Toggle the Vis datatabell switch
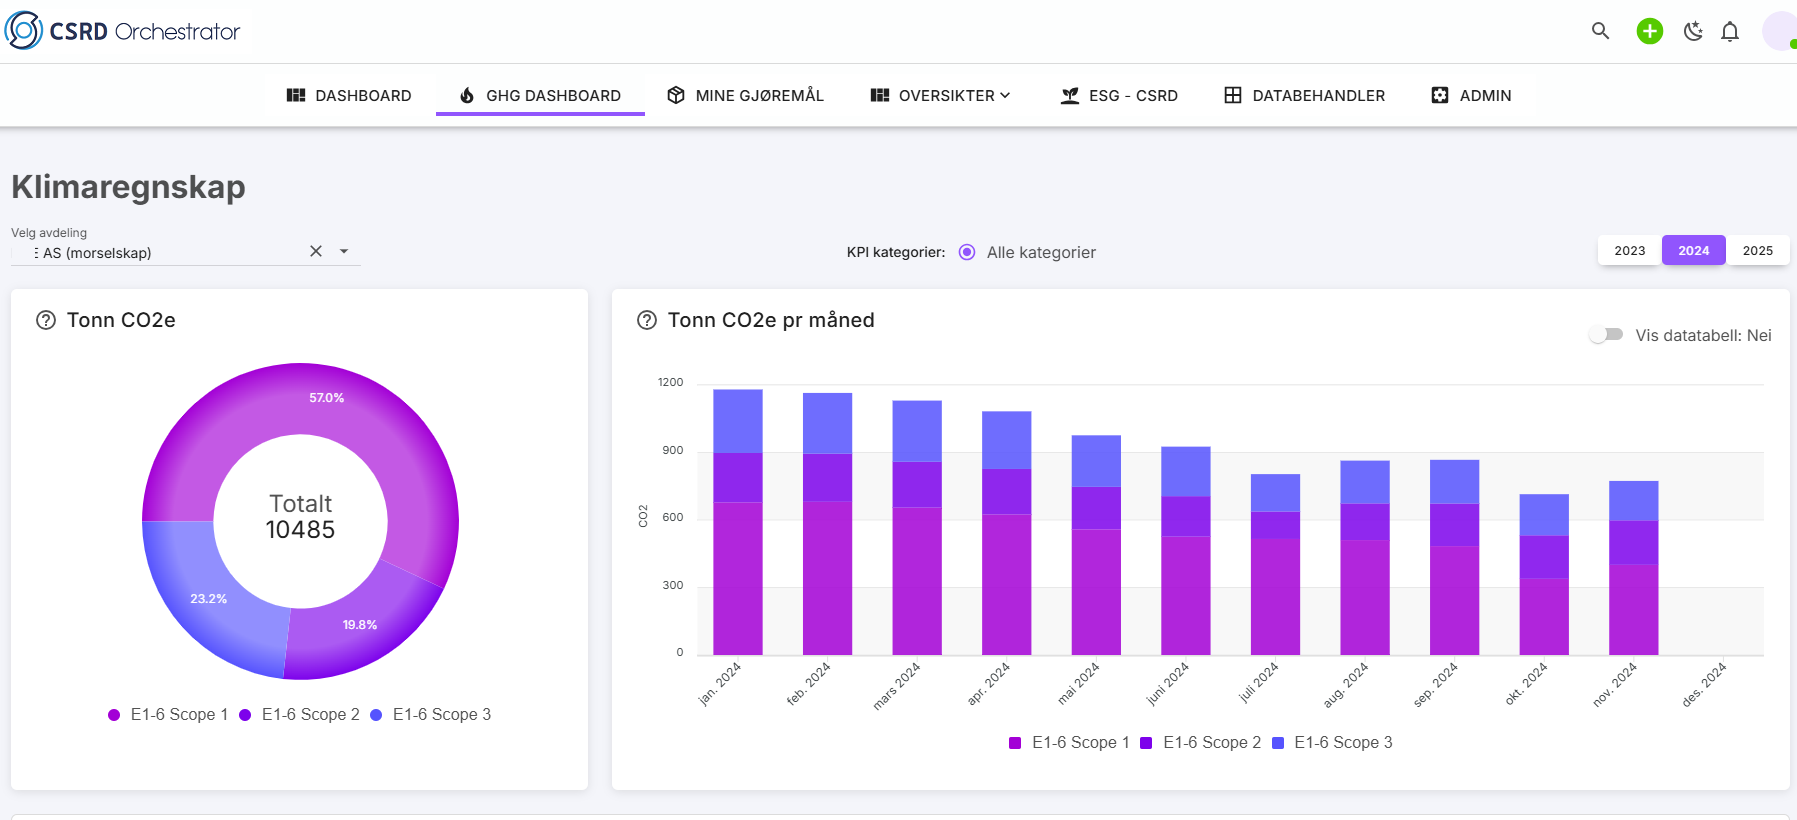Image resolution: width=1797 pixels, height=820 pixels. click(x=1606, y=335)
